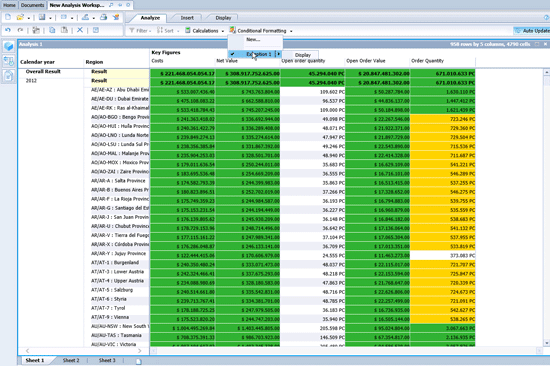Open the Sheet 2 tab
Viewport: 550px width, 366px height.
[x=71, y=360]
